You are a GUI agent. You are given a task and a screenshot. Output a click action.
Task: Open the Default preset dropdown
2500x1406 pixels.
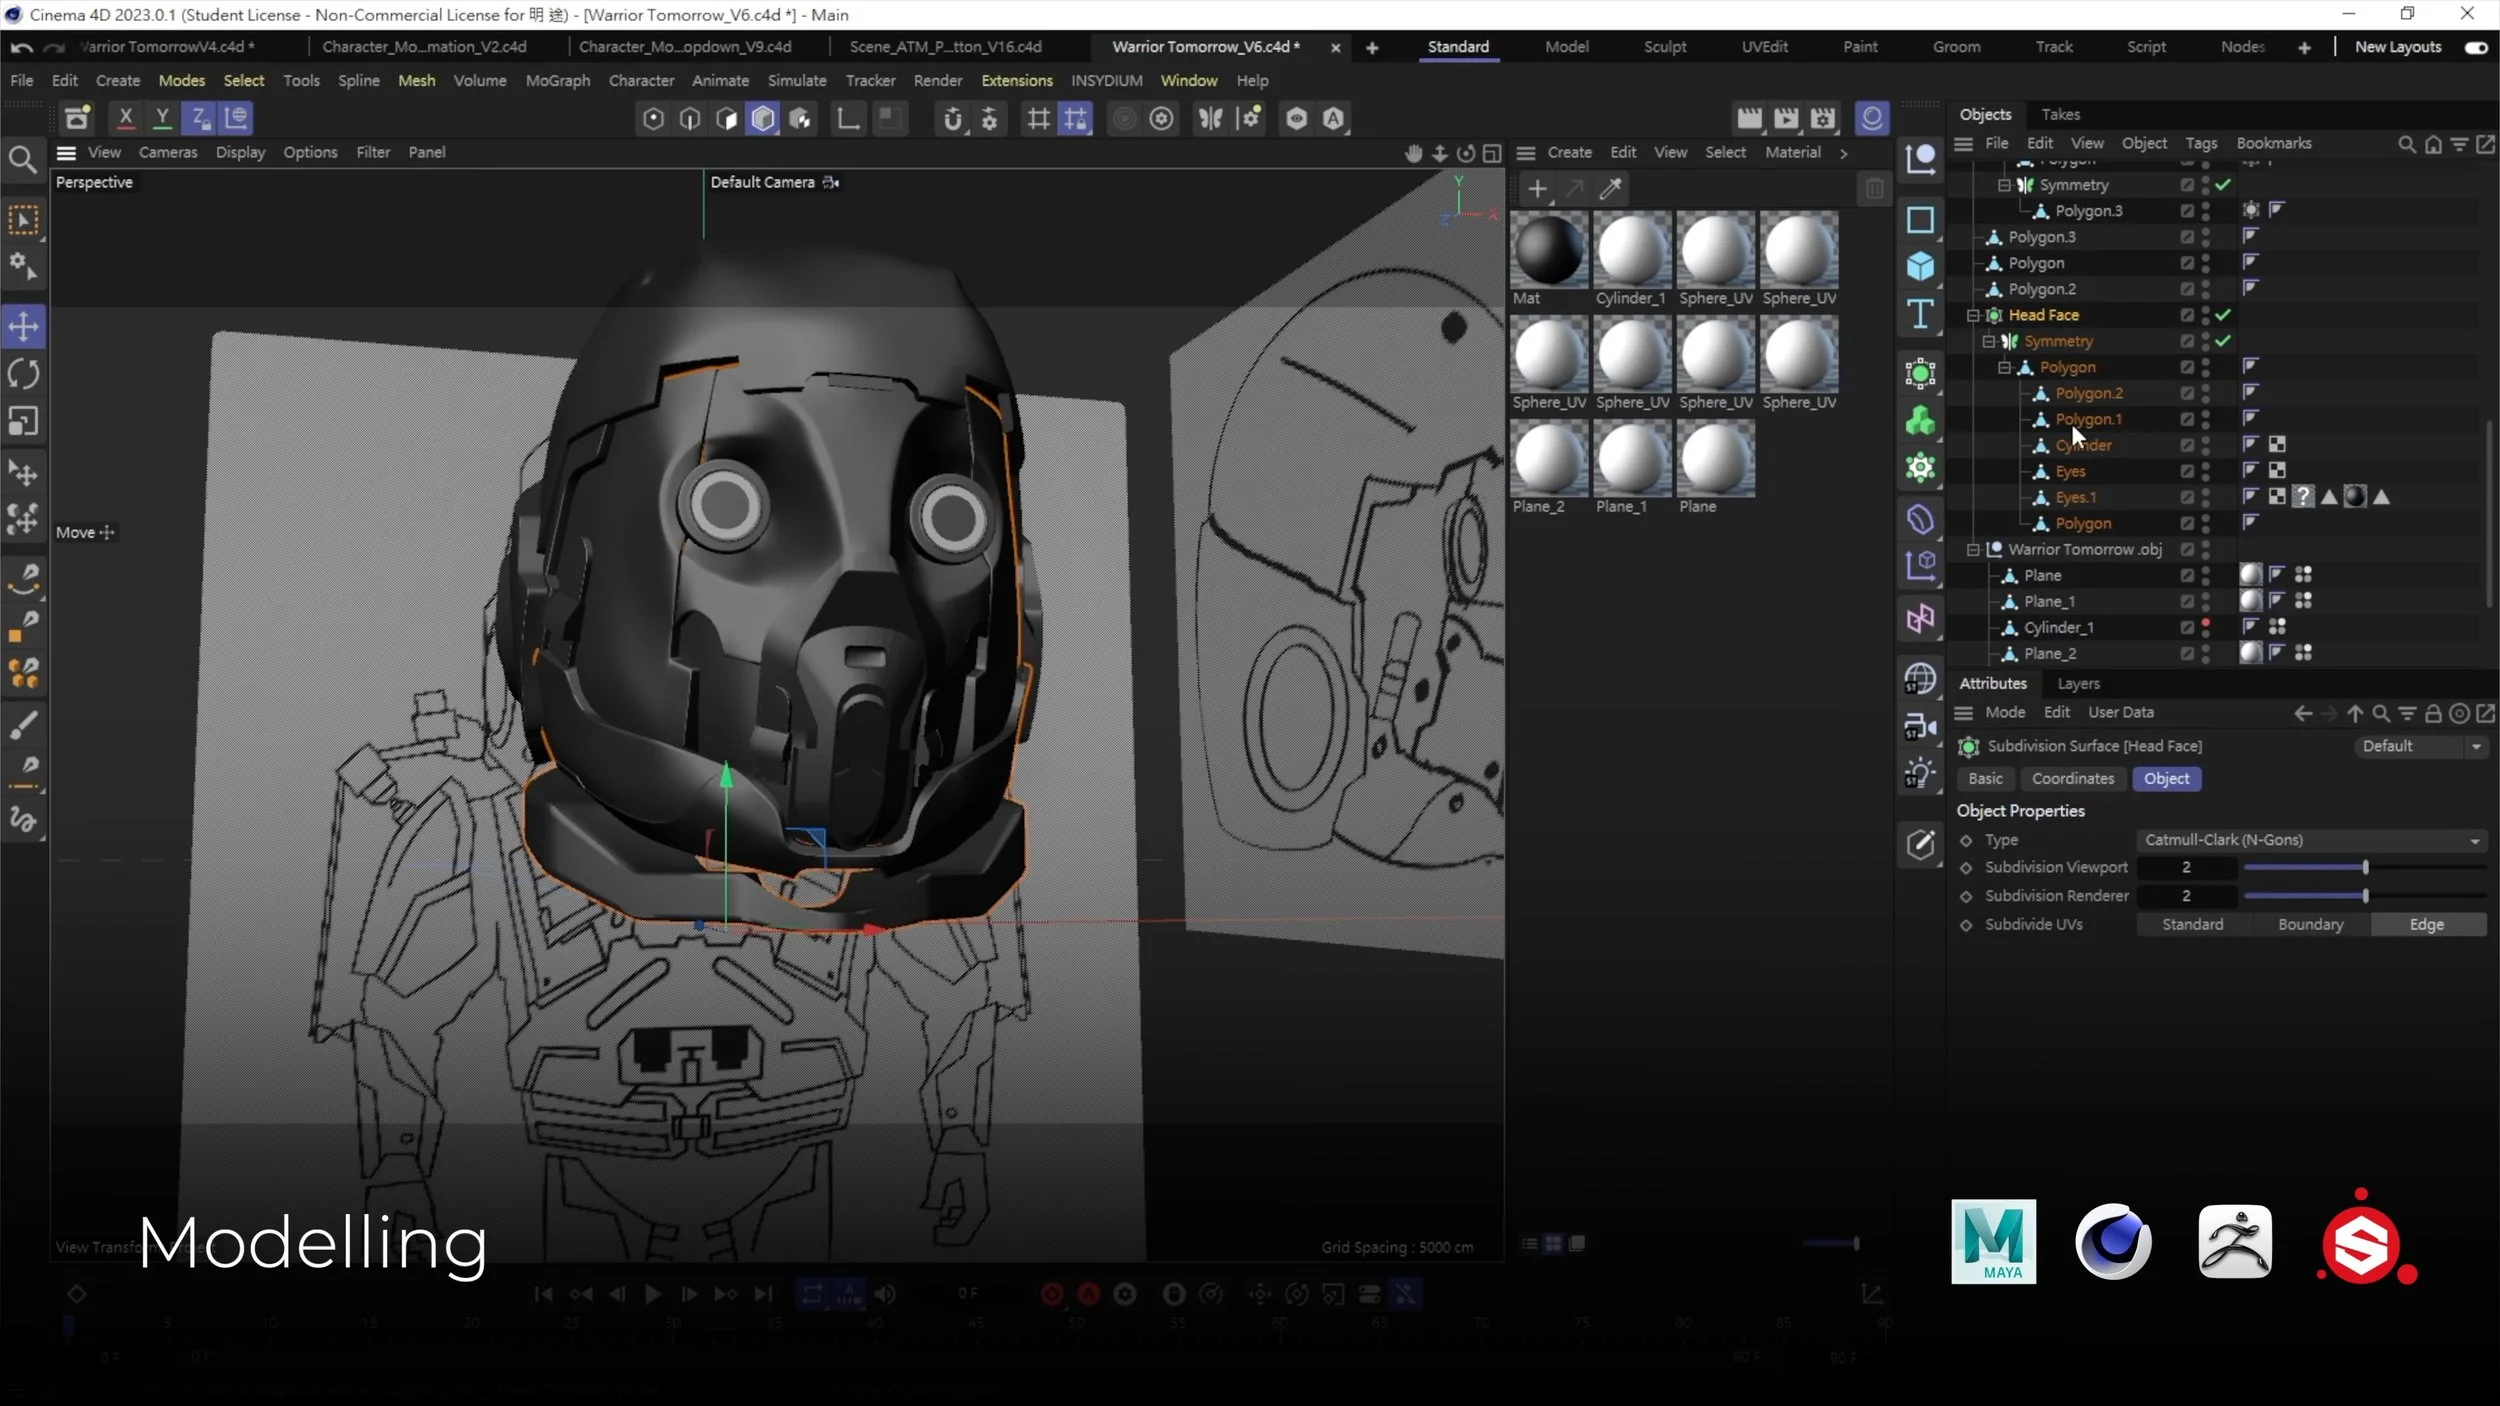tap(2421, 746)
